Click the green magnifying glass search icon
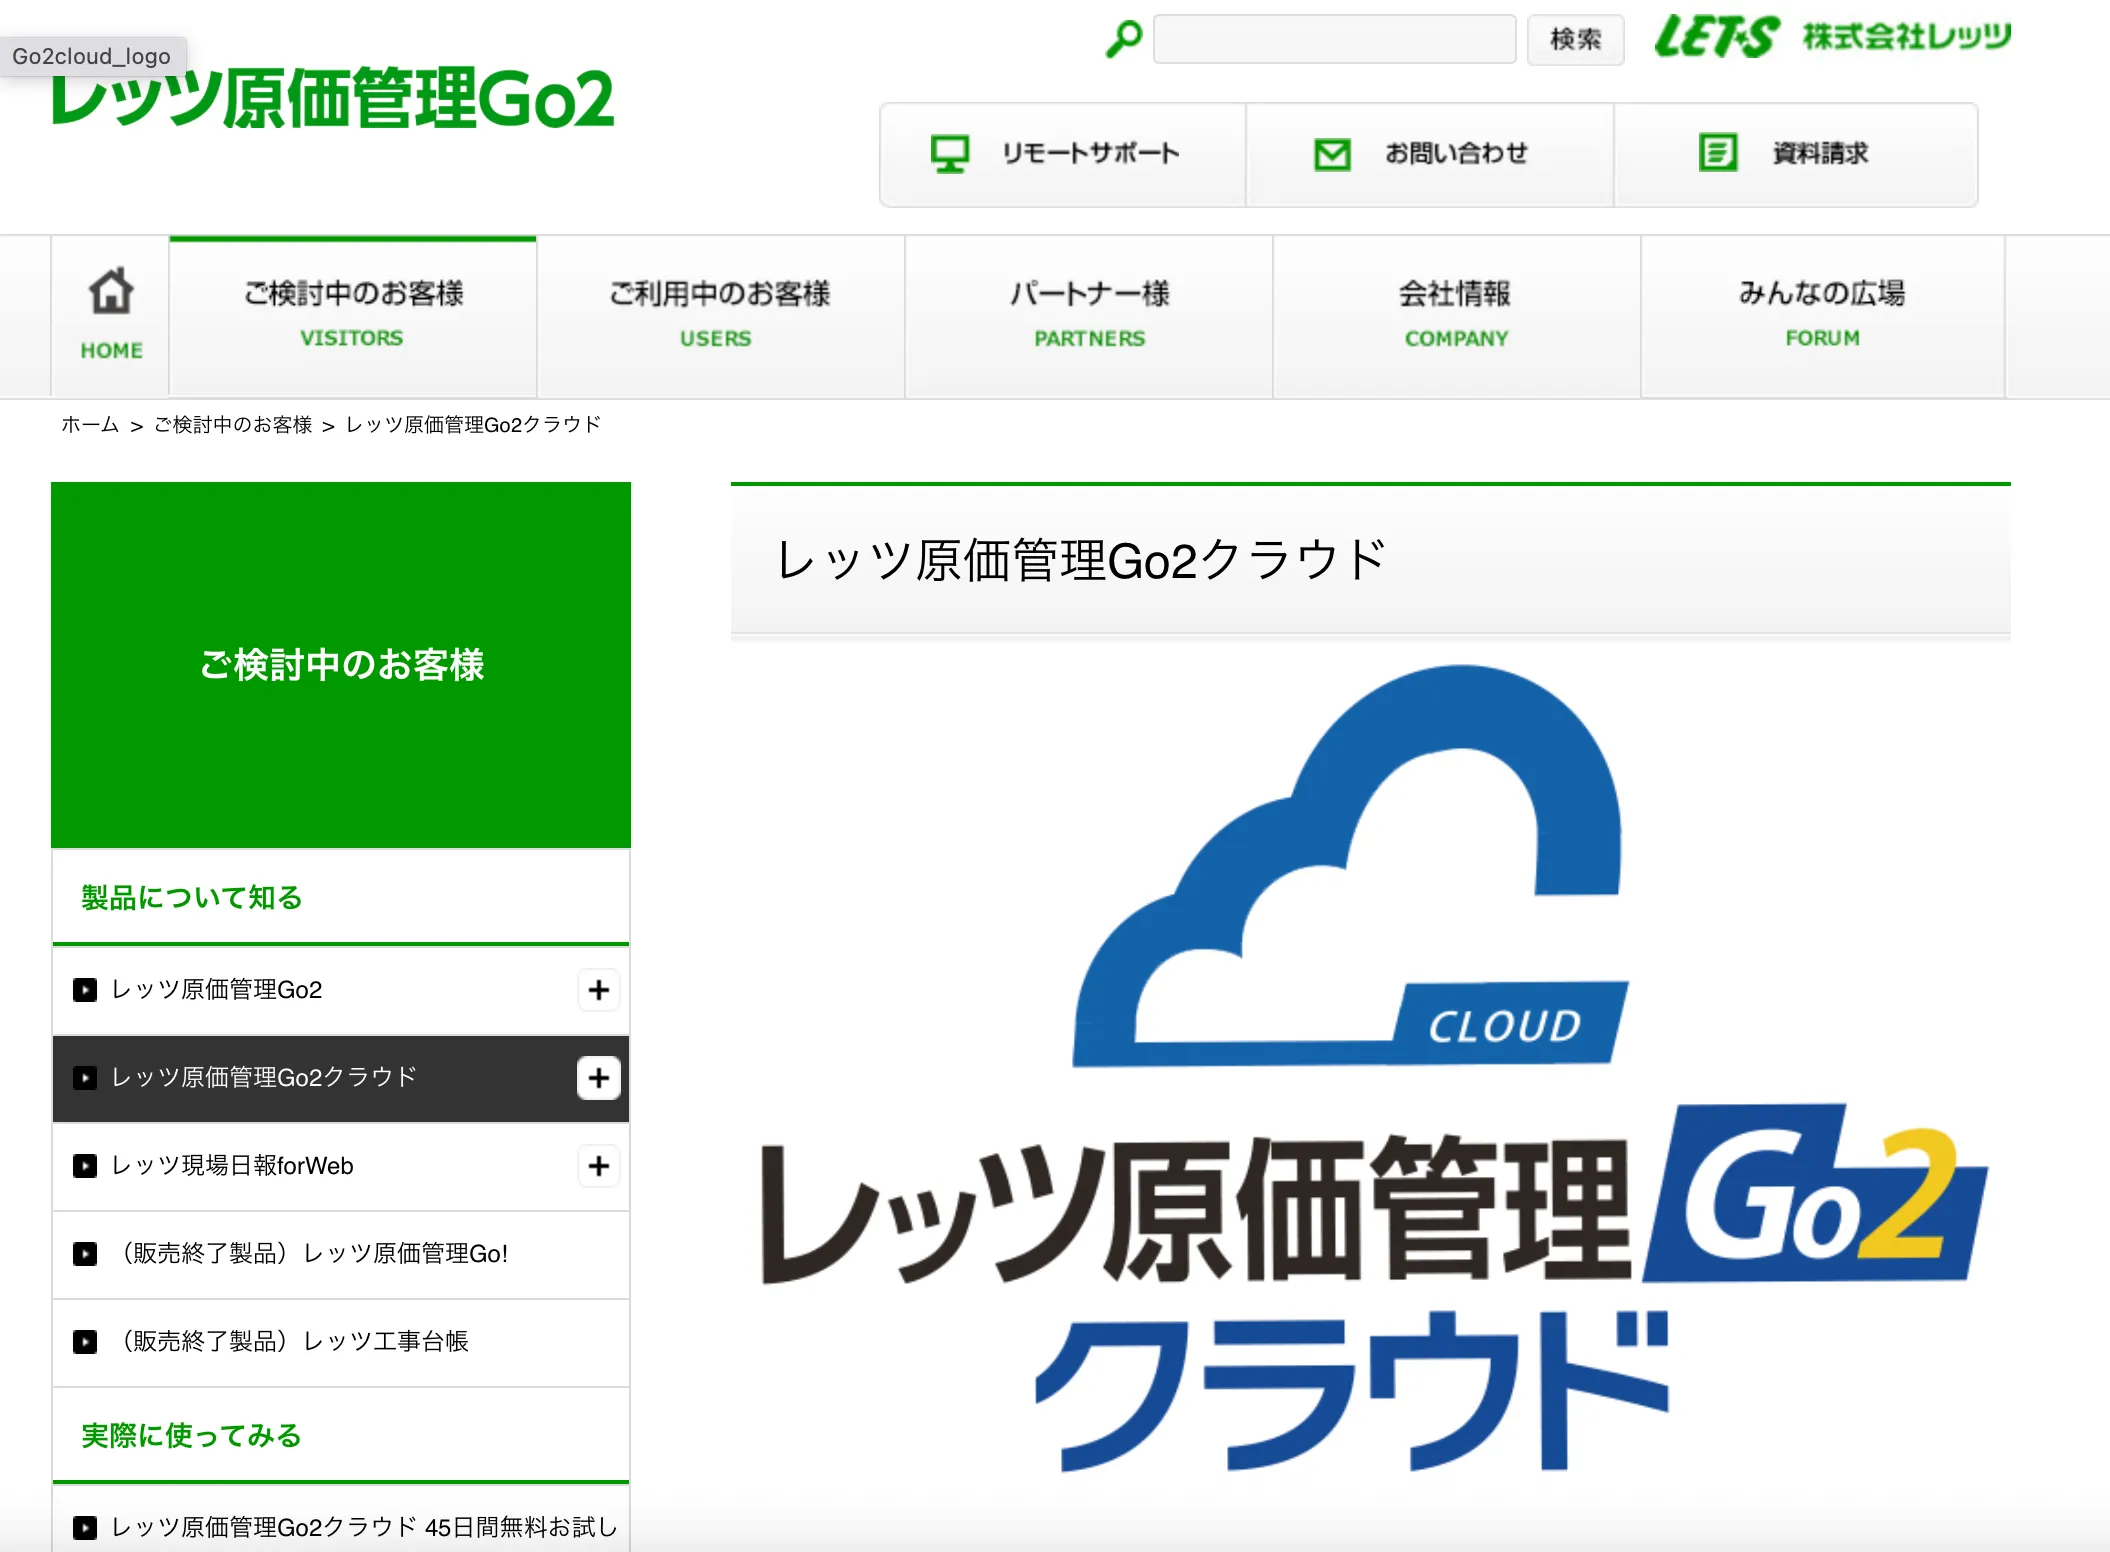The image size is (2110, 1552). point(1124,39)
